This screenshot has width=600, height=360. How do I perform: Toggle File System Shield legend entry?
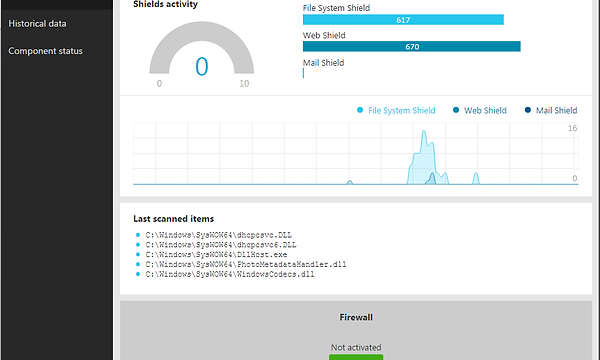[x=396, y=110]
